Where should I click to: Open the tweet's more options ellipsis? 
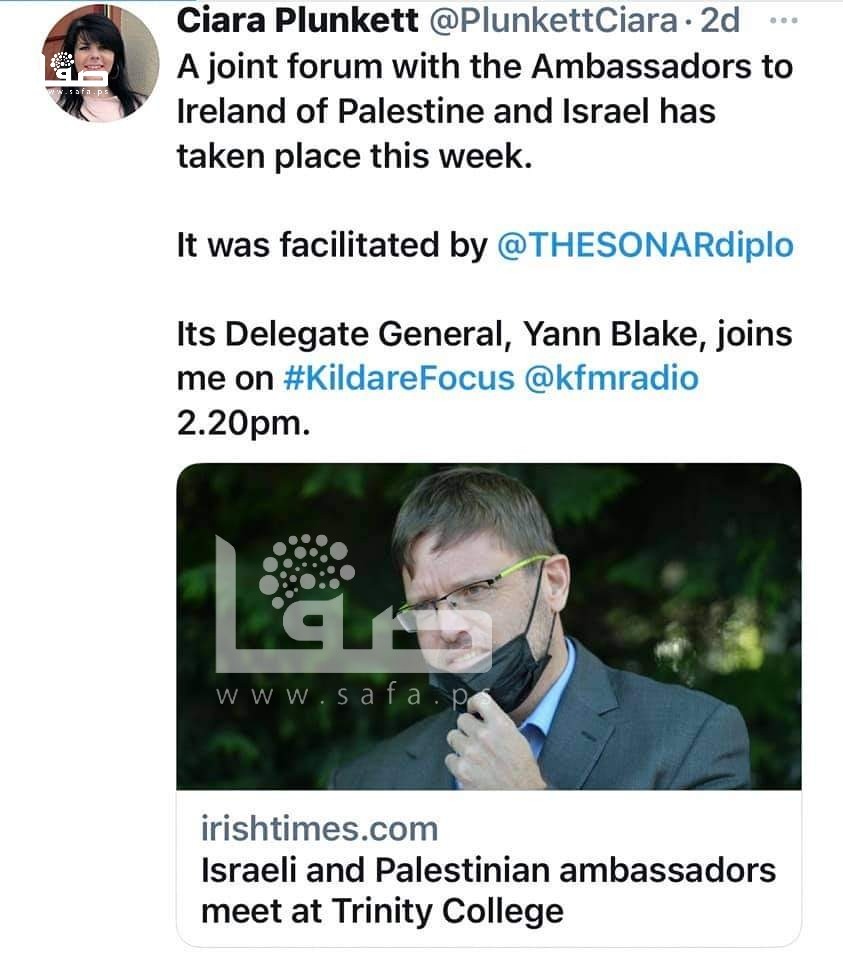point(787,21)
